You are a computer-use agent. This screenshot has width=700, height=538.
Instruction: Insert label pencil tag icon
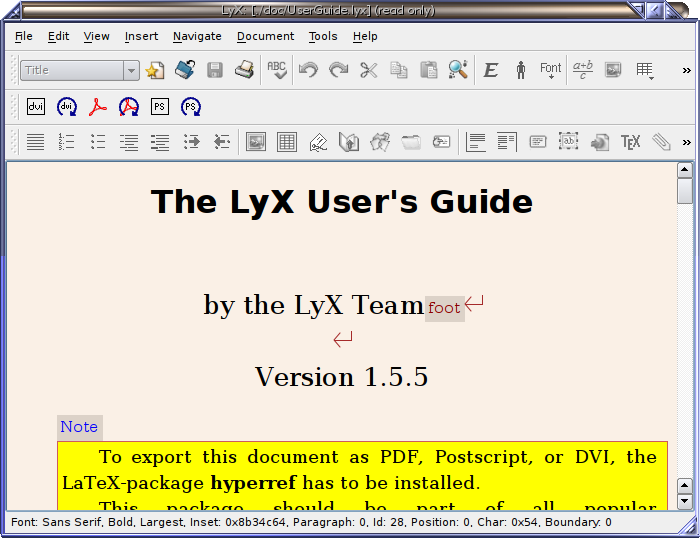click(x=318, y=142)
